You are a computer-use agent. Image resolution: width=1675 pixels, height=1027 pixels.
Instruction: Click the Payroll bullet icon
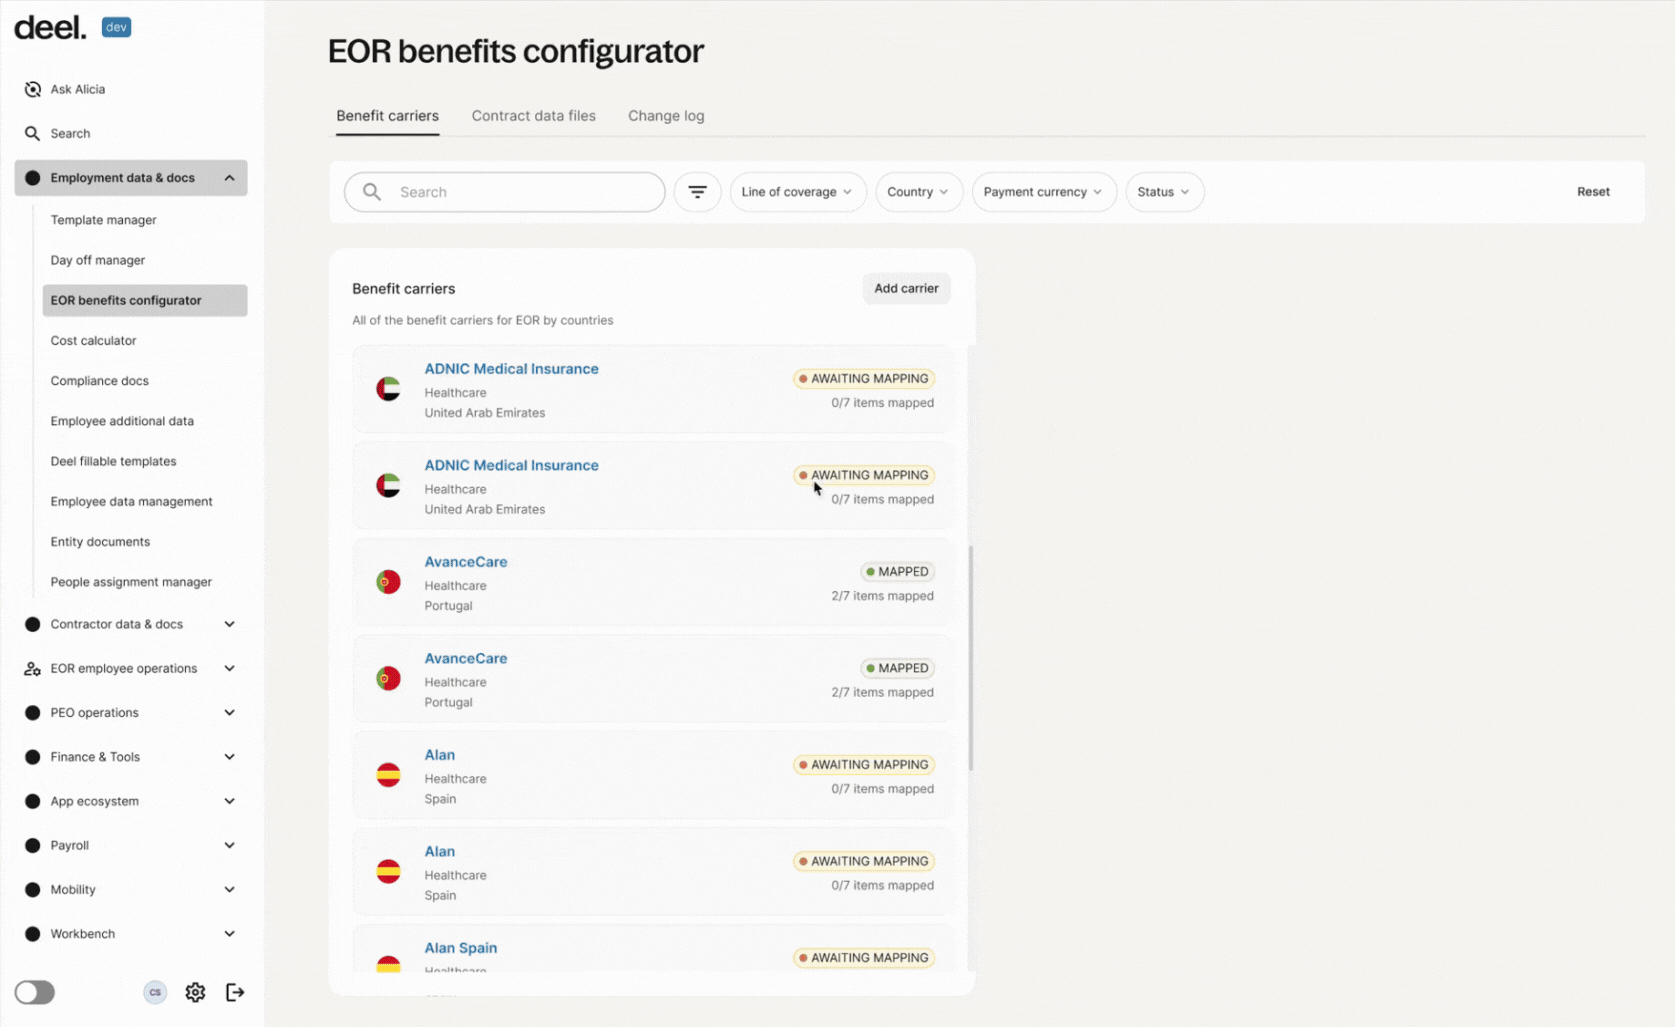click(x=32, y=845)
